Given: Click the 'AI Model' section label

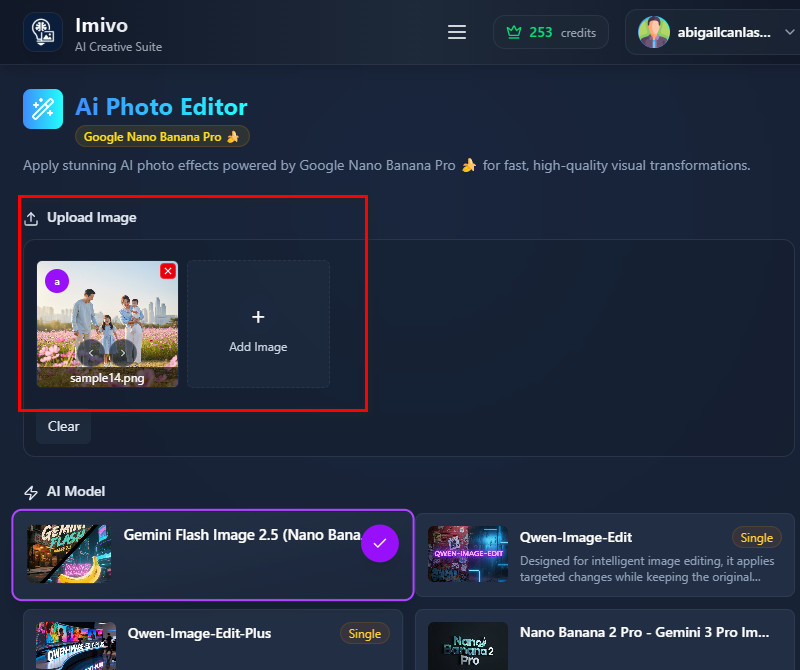Looking at the screenshot, I should (76, 491).
